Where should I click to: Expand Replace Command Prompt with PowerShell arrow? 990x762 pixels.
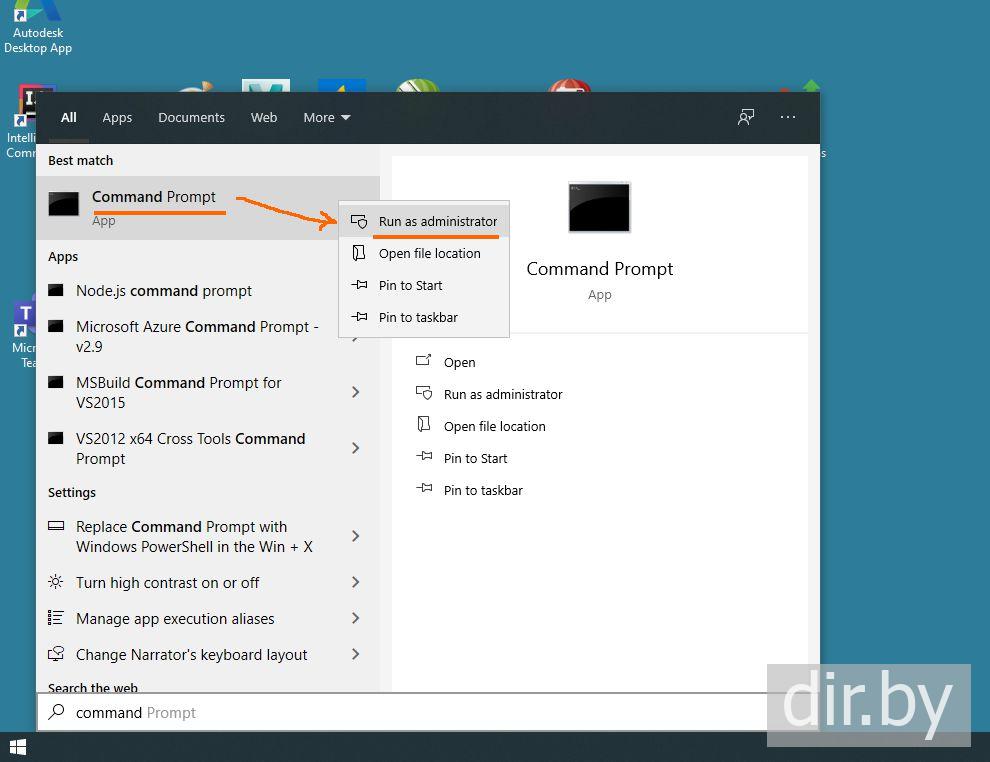click(355, 536)
